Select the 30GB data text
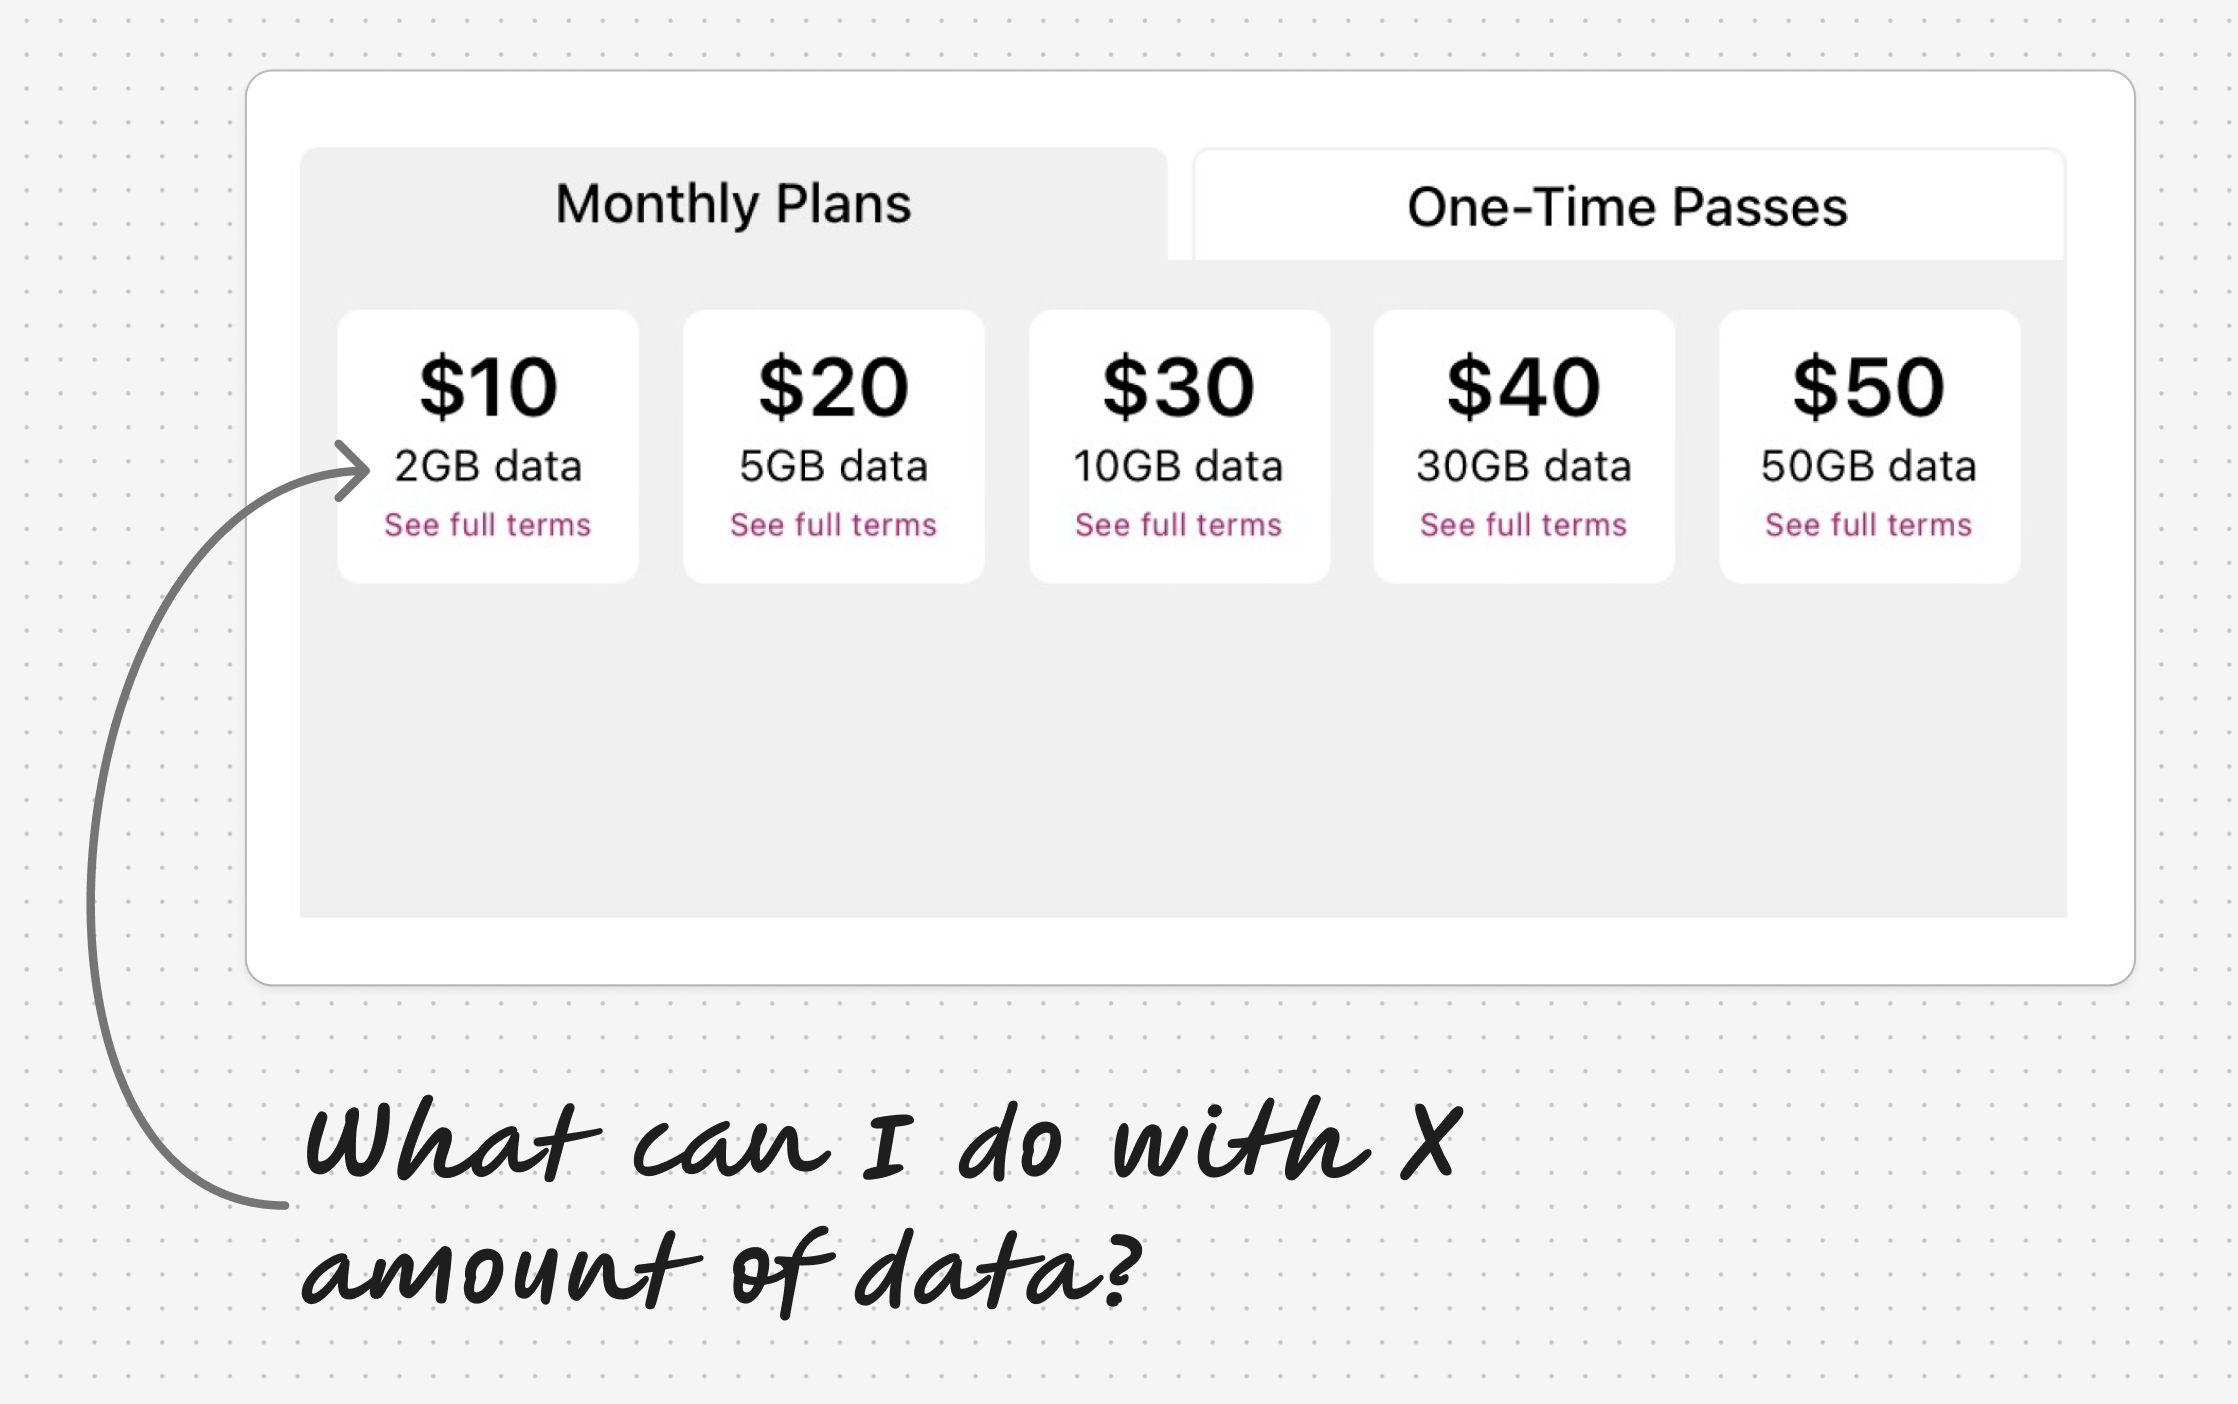 pyautogui.click(x=1523, y=466)
